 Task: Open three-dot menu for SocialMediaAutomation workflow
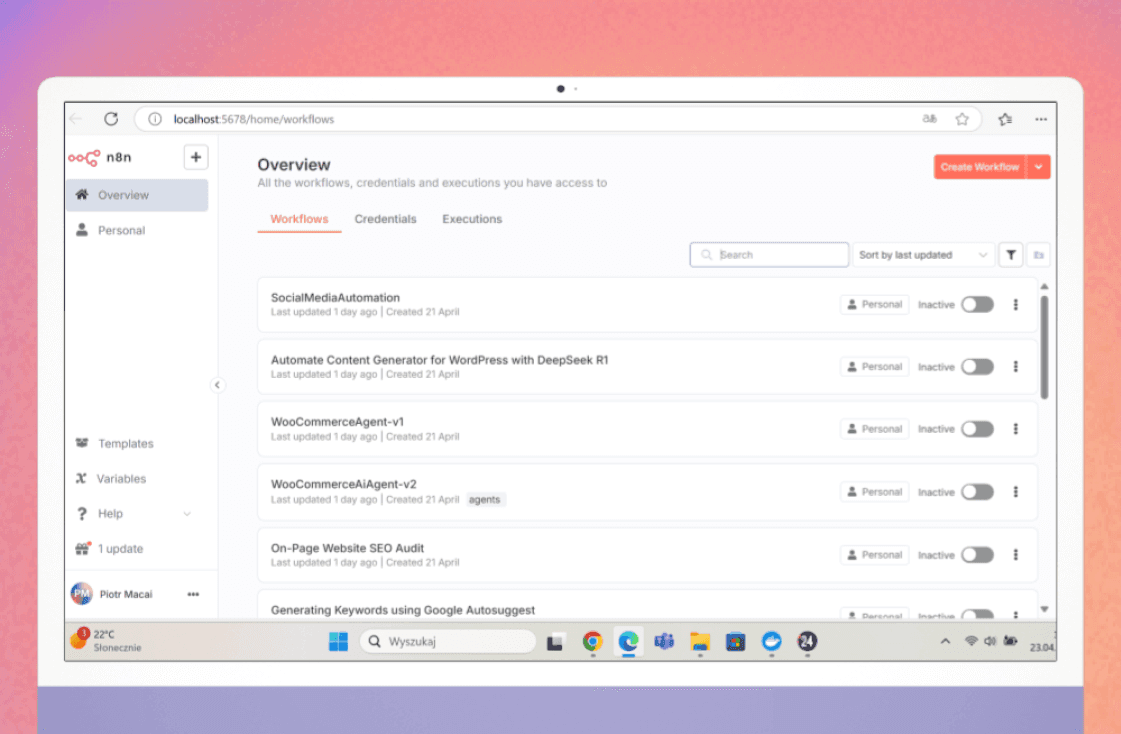coord(1015,304)
